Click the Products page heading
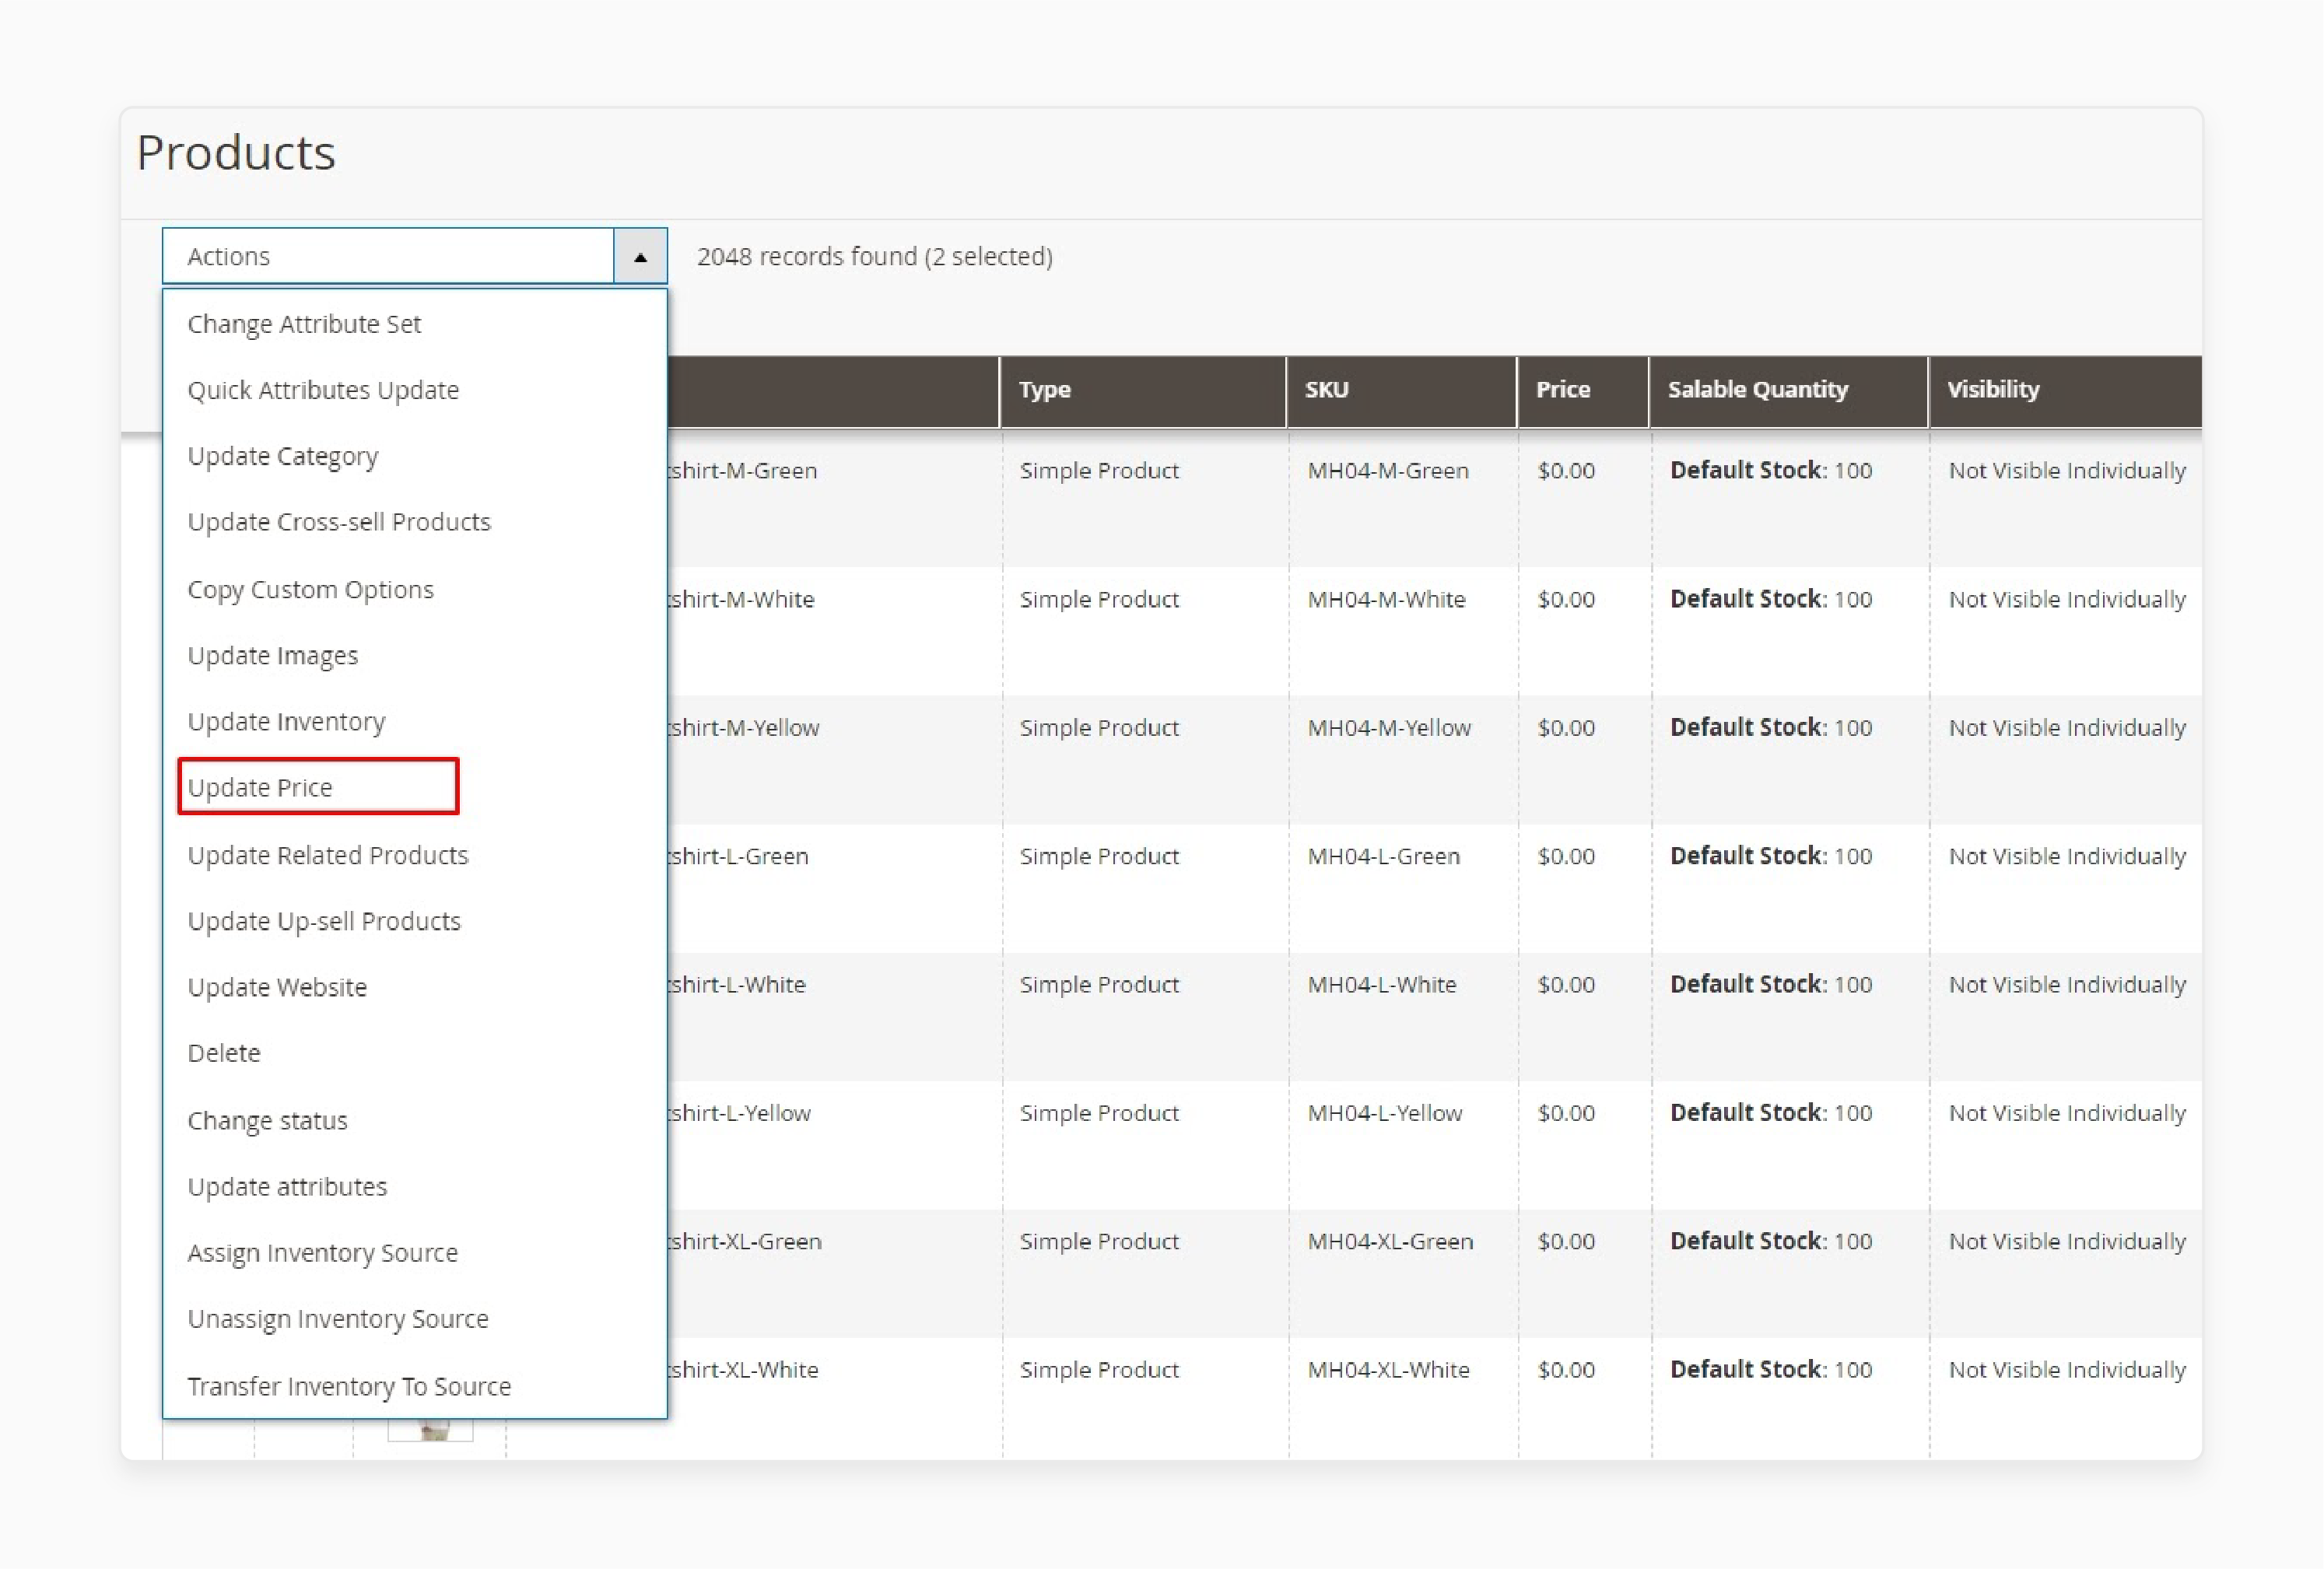Screen dimensions: 2324x1569 236,153
